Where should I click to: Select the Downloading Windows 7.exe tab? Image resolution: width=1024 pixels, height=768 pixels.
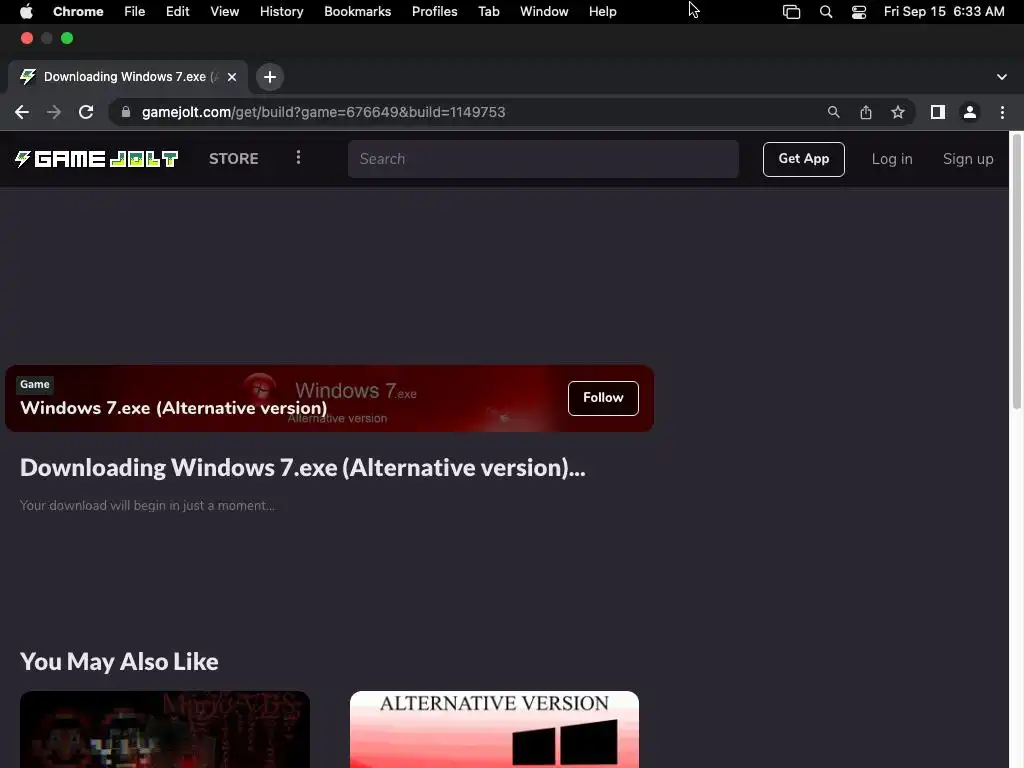click(x=128, y=77)
